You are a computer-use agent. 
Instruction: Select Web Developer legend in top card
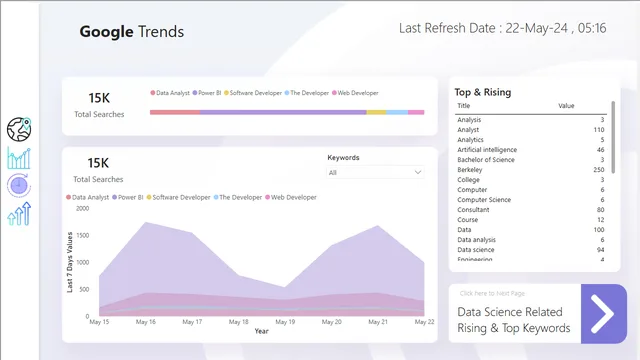click(x=355, y=93)
